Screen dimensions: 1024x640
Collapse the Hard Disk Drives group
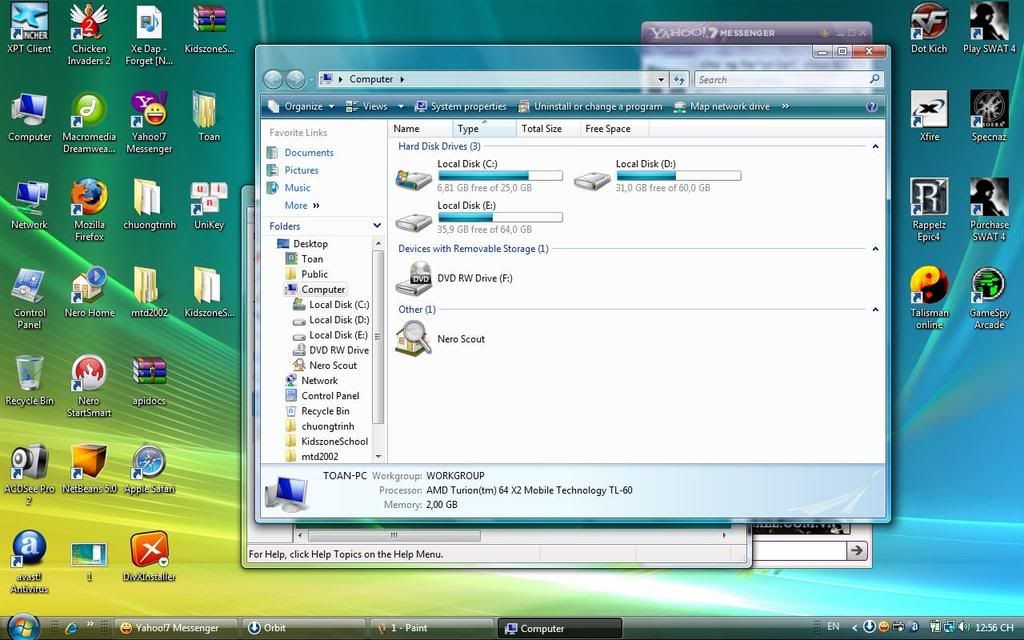click(875, 146)
